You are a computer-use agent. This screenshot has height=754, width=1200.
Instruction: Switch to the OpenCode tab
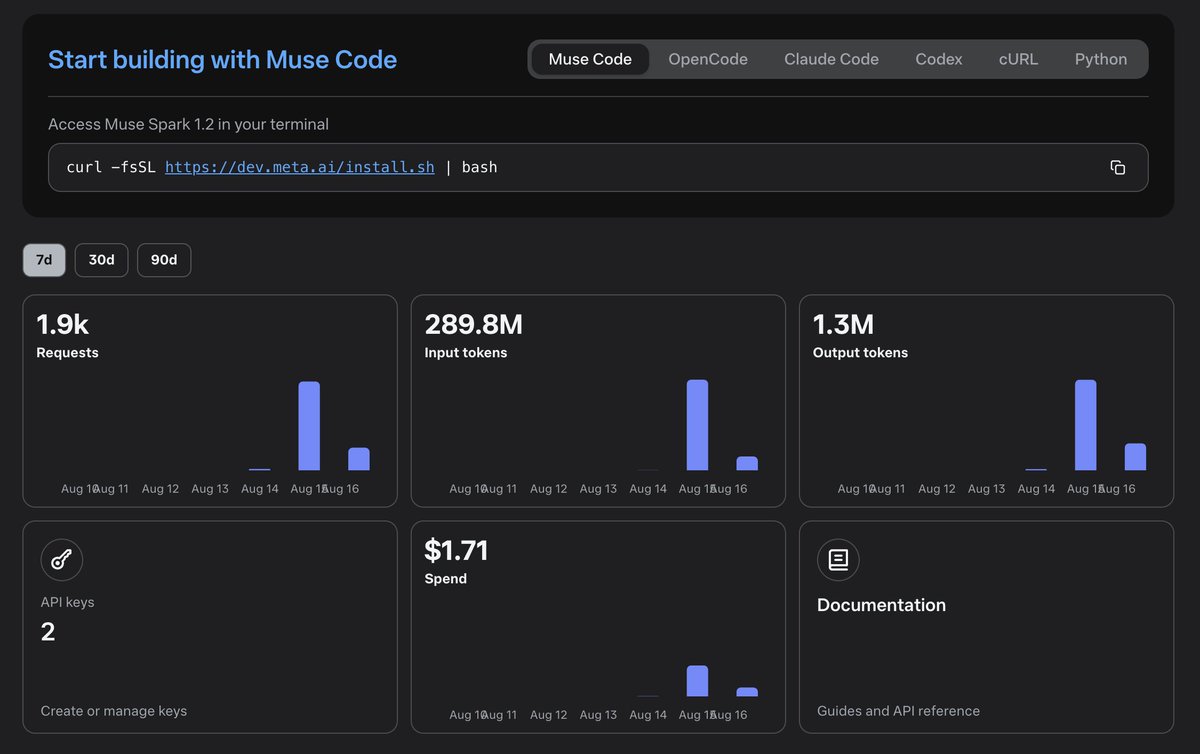point(708,59)
